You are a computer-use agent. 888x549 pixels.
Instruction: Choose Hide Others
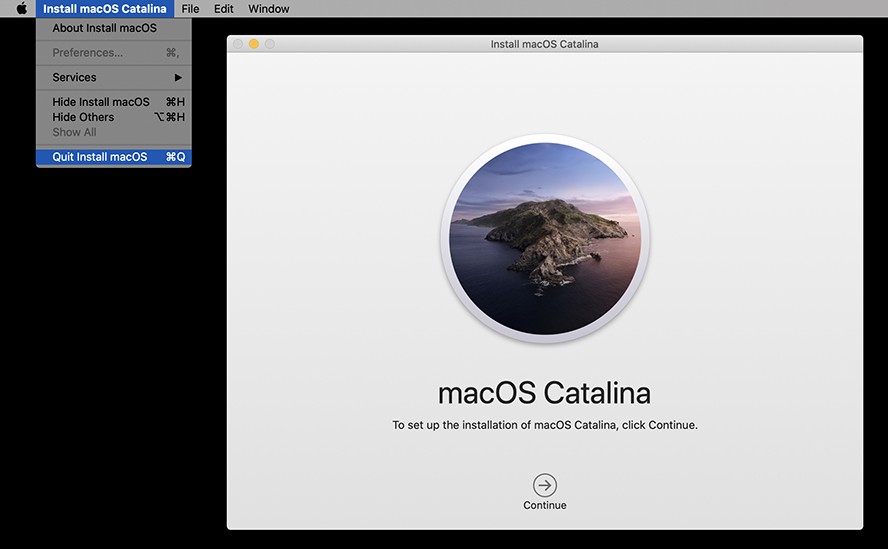(x=114, y=117)
